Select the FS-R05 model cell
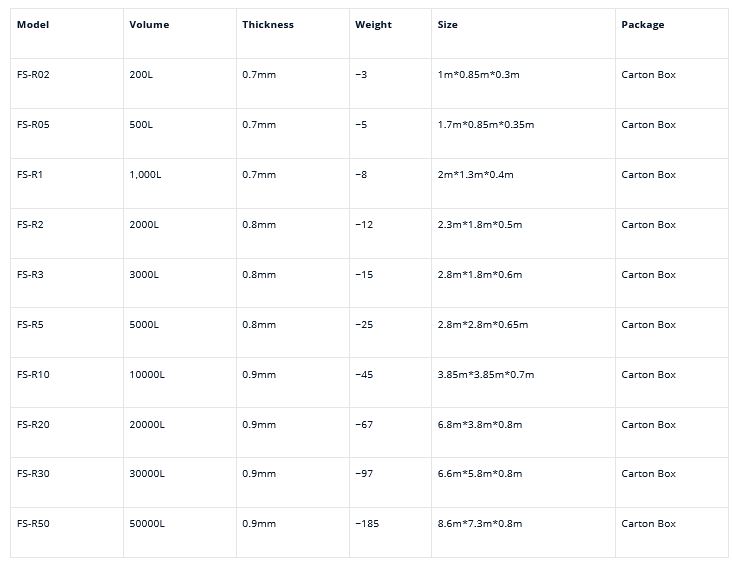This screenshot has height=579, width=733. [33, 125]
